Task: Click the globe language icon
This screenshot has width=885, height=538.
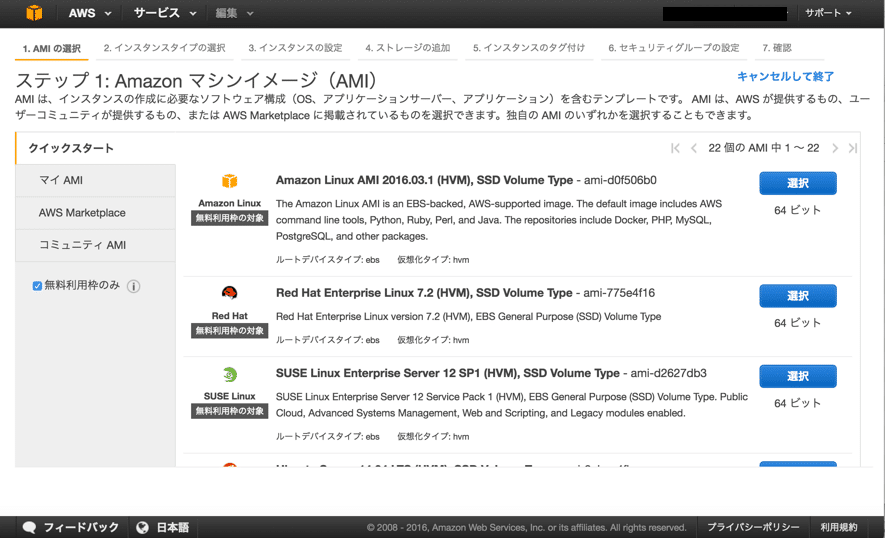Action: click(142, 527)
